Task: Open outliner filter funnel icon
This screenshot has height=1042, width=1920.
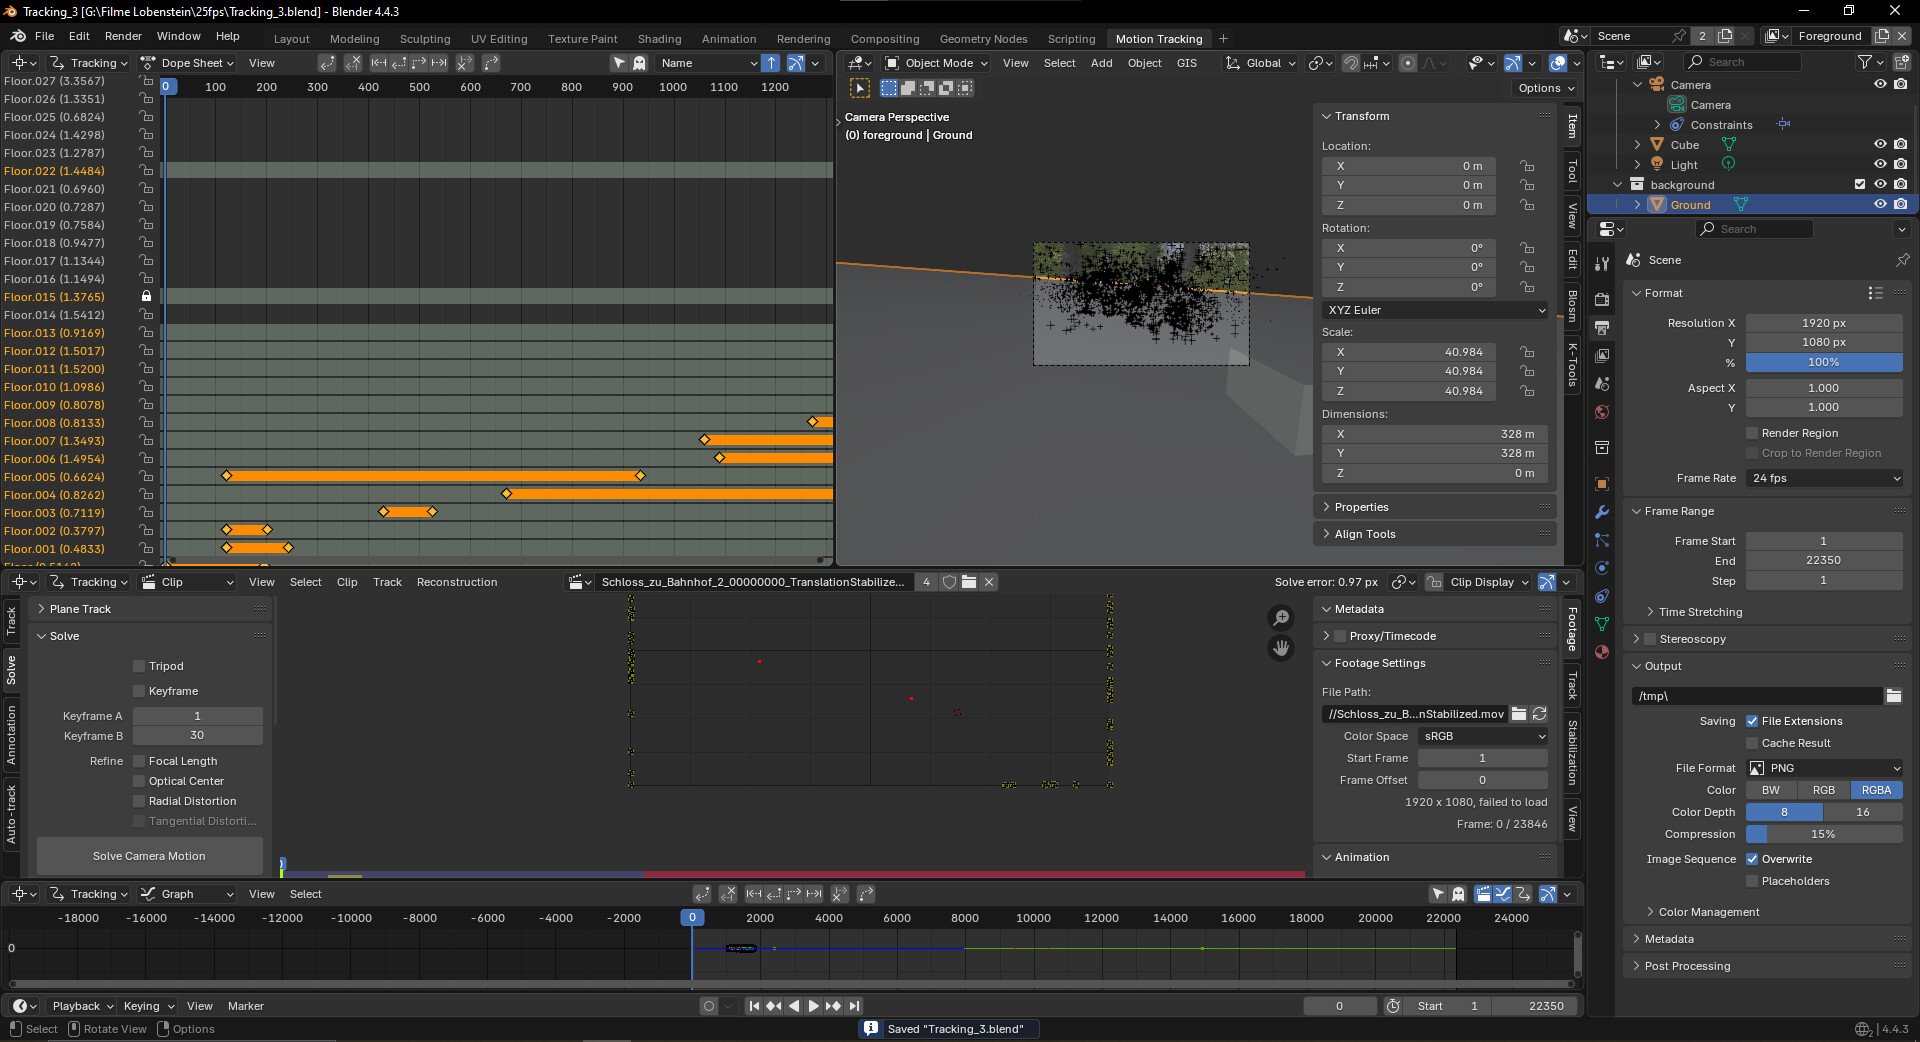Action: 1865,62
